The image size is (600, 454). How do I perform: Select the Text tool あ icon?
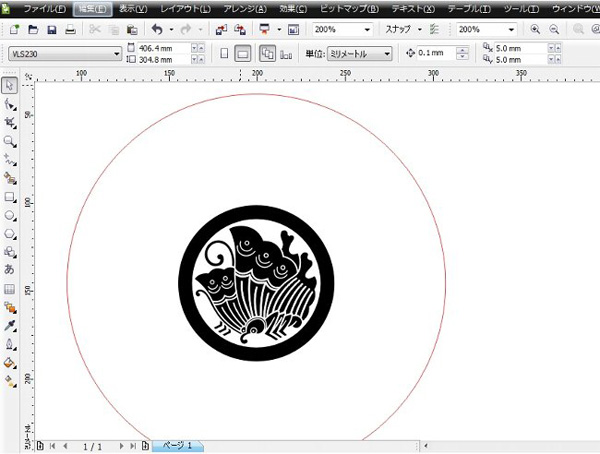[10, 269]
